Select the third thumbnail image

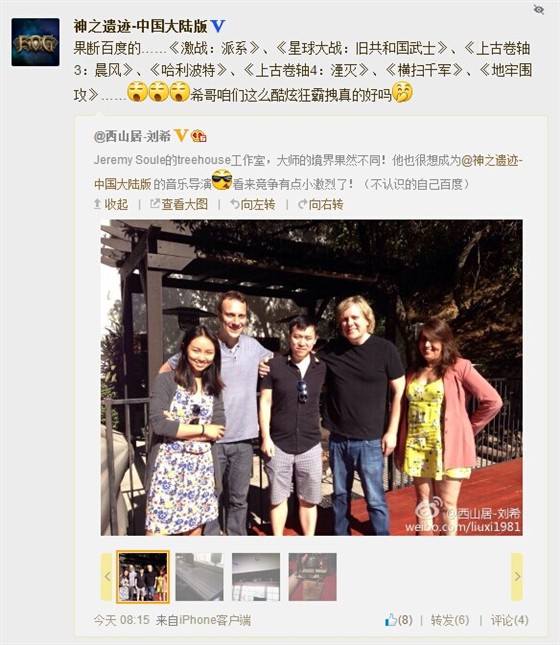point(256,577)
